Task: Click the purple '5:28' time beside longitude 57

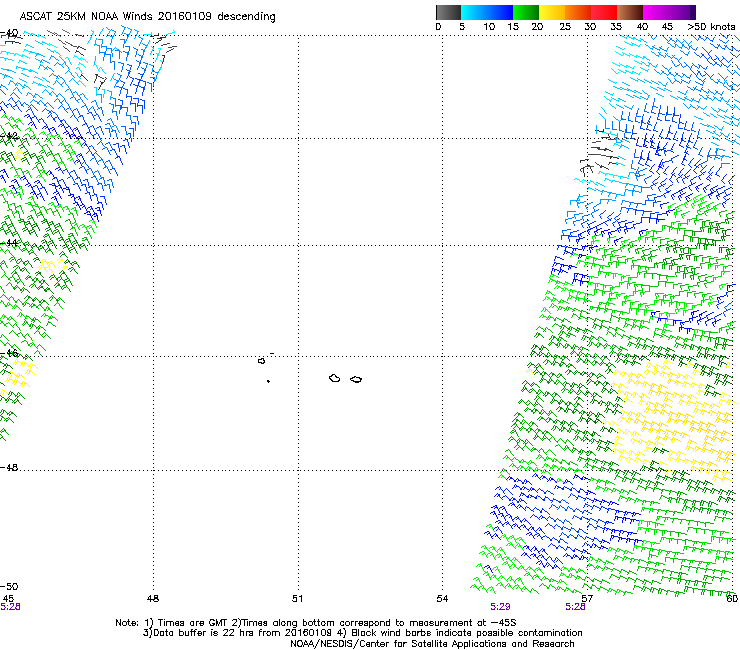Action: pos(575,607)
